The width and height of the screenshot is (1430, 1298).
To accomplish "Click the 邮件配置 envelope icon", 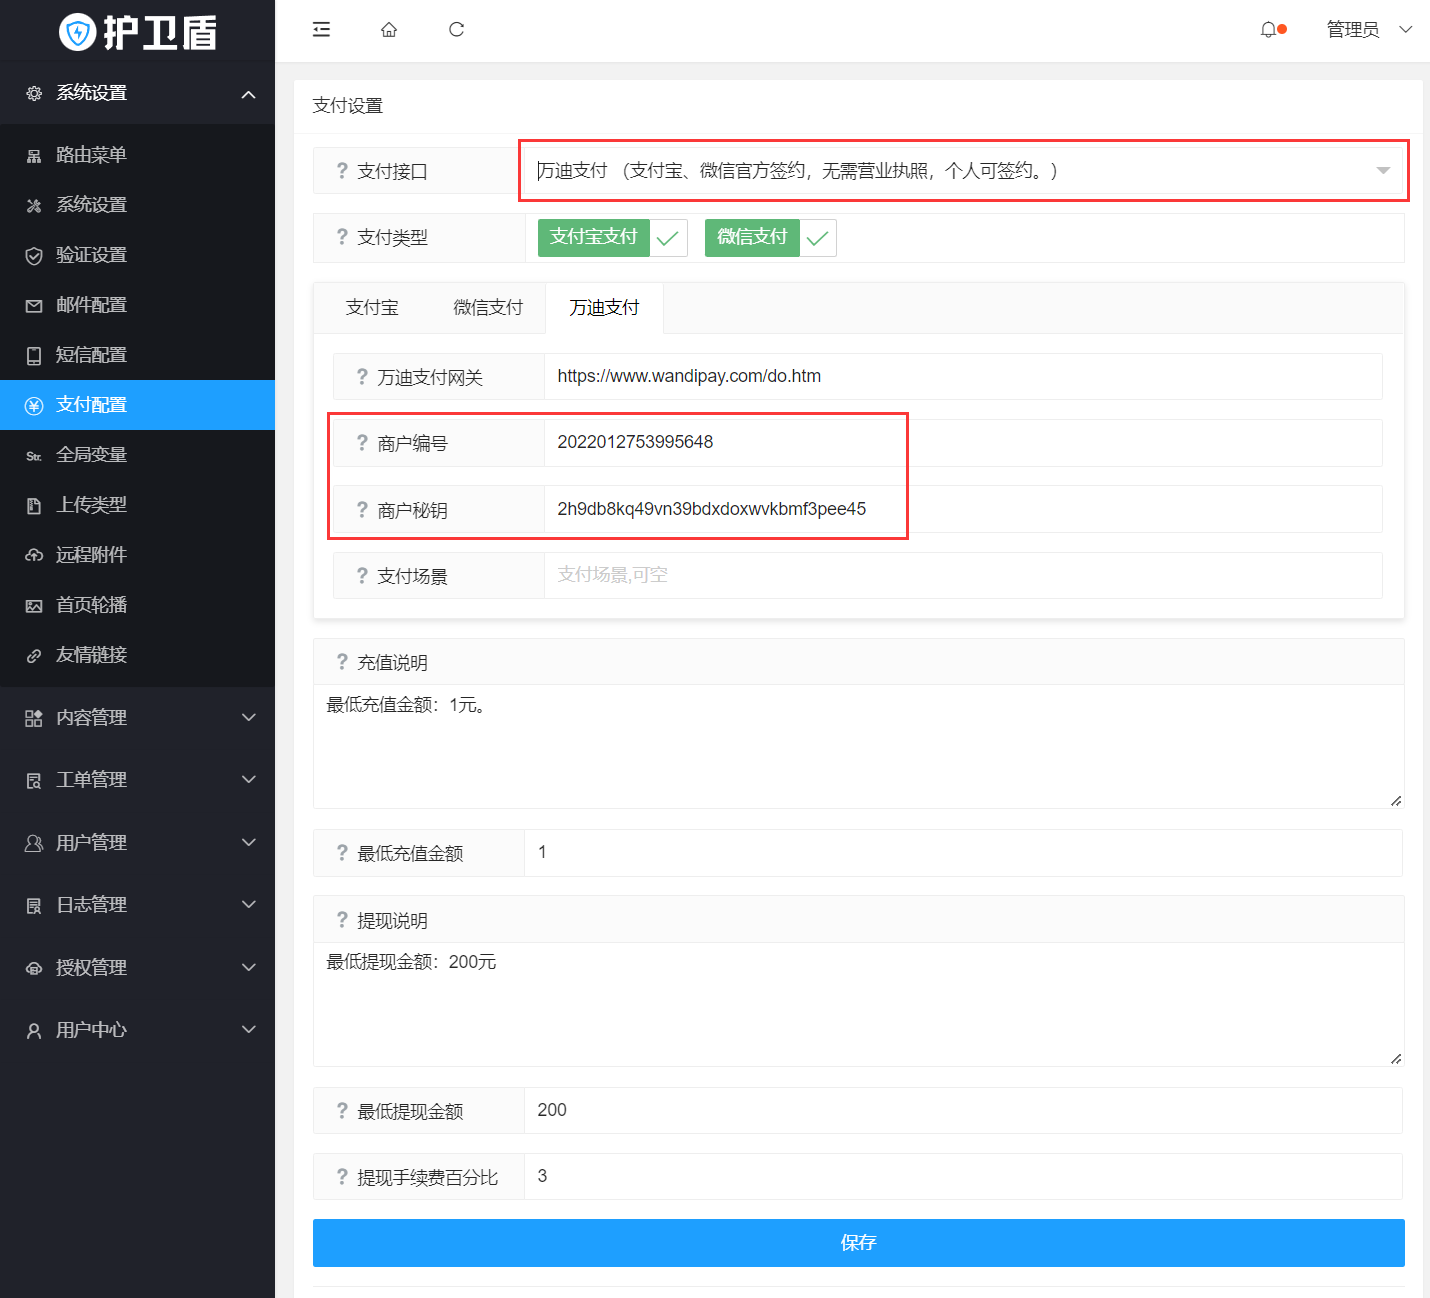I will tap(34, 305).
